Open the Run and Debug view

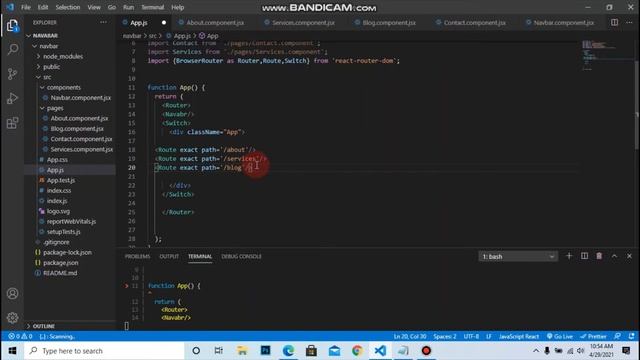click(x=13, y=98)
